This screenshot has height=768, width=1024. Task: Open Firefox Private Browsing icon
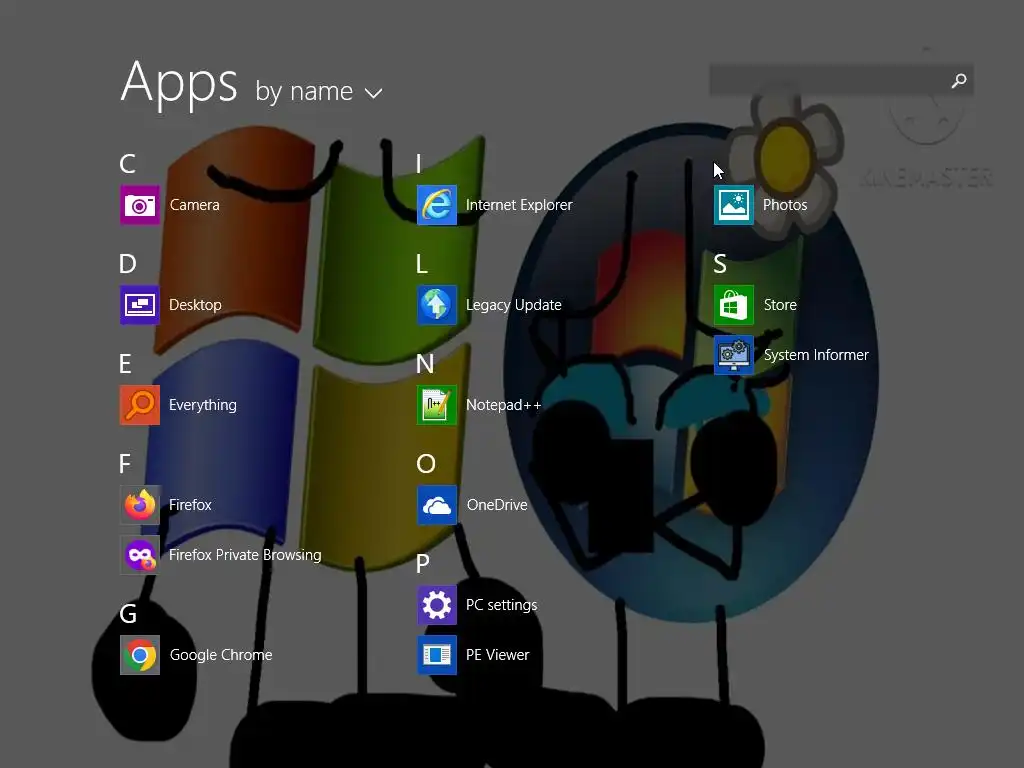tap(140, 555)
